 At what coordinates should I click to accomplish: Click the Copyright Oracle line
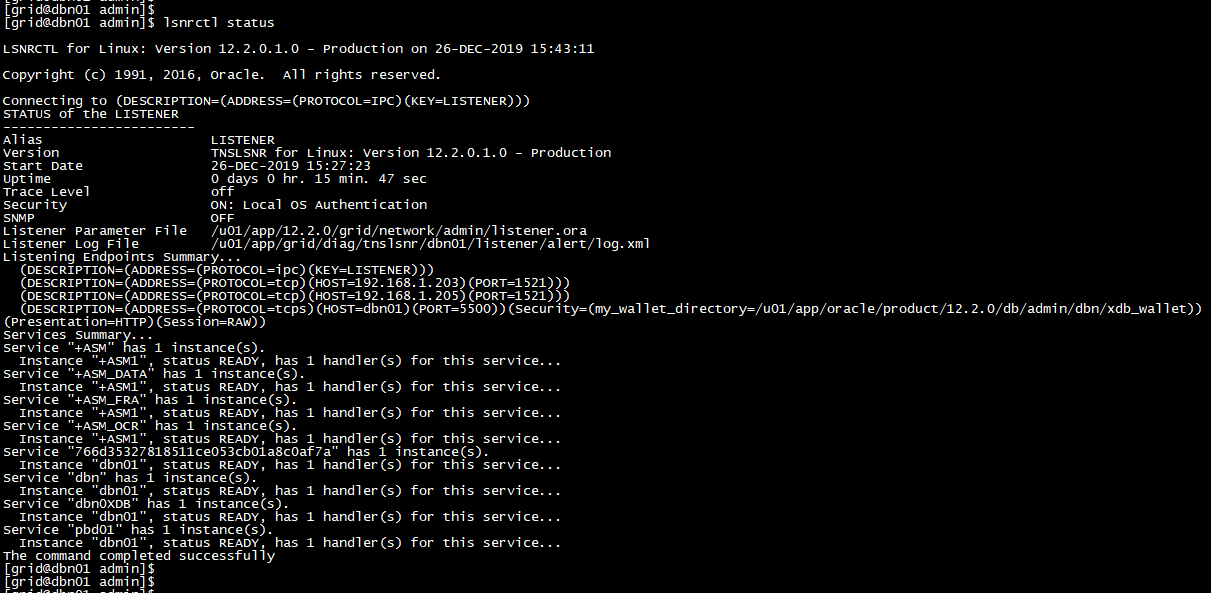click(x=221, y=75)
